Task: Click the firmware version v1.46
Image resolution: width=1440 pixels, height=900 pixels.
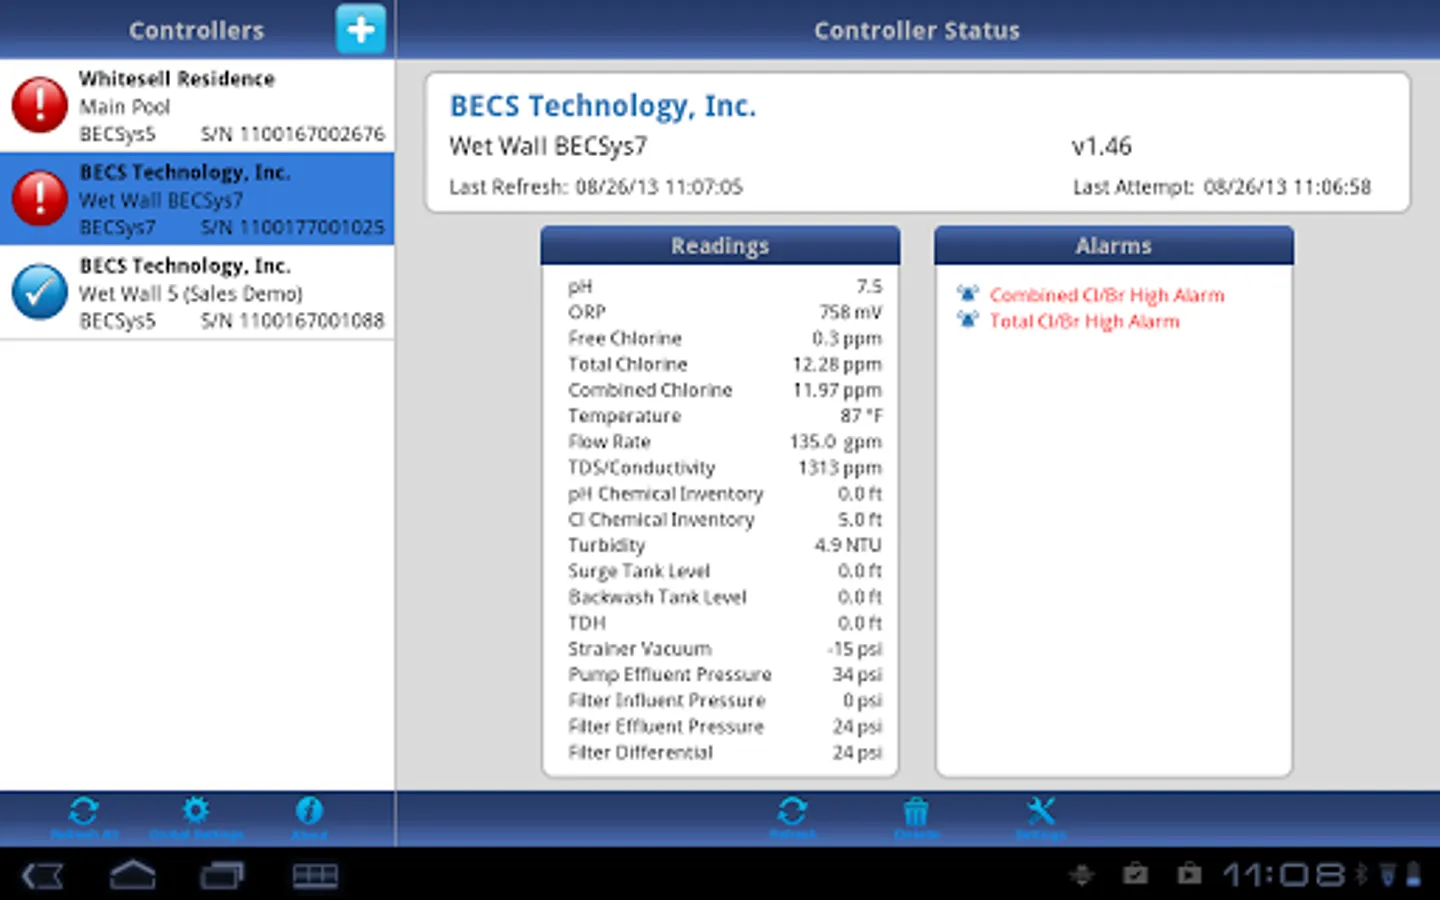Action: click(1102, 147)
